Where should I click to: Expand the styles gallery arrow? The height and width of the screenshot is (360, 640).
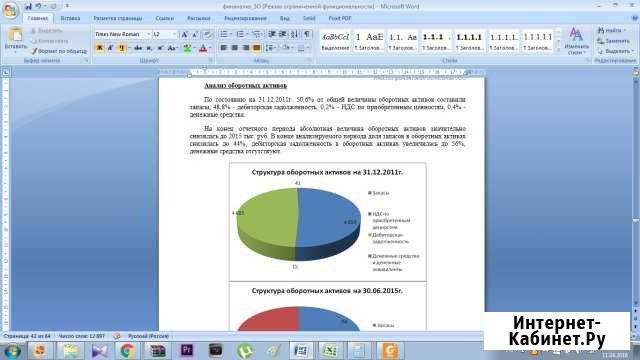[558, 50]
